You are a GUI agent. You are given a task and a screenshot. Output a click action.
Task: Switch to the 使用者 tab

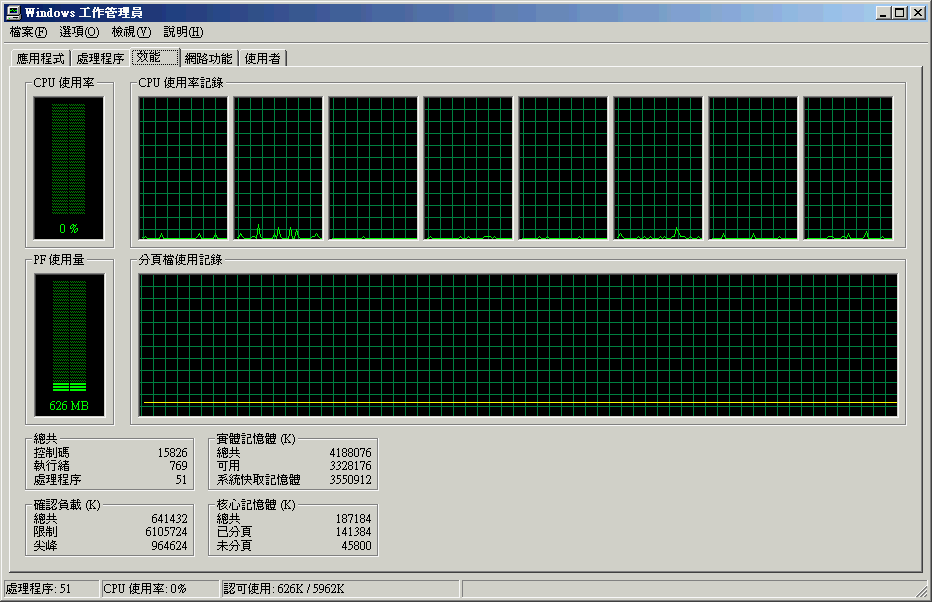point(263,58)
